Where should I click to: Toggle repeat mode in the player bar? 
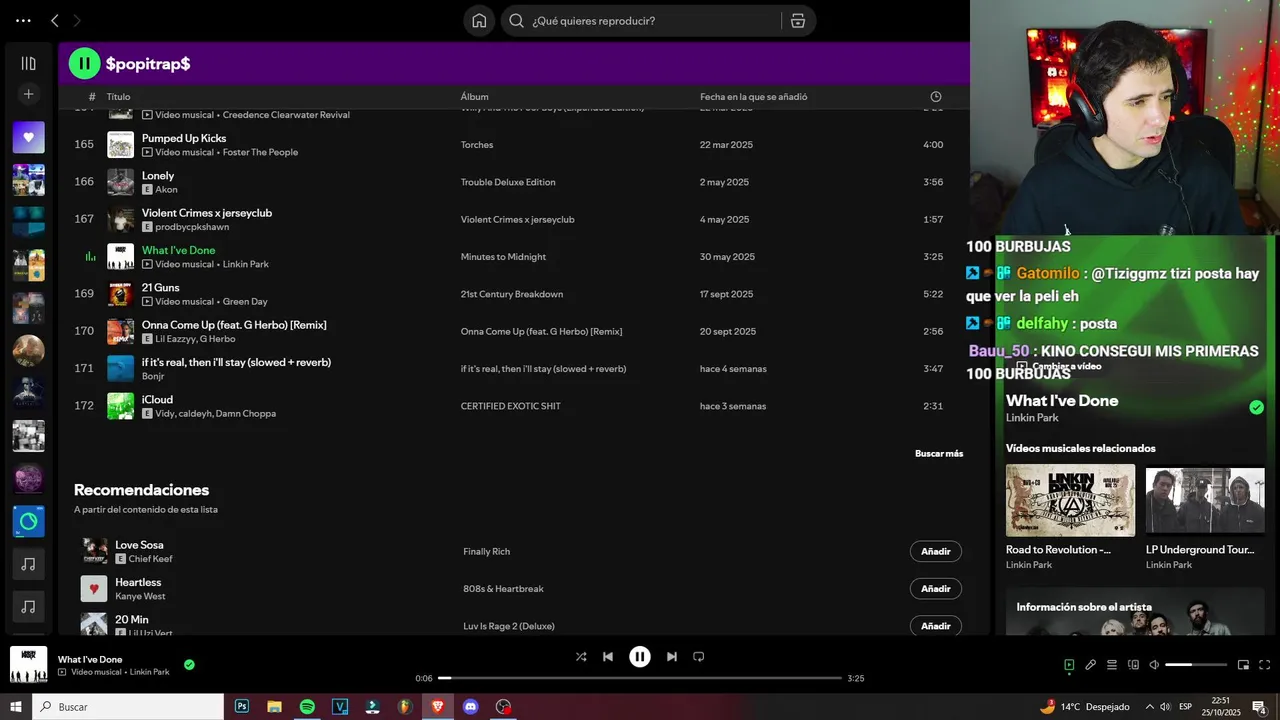[x=699, y=657]
